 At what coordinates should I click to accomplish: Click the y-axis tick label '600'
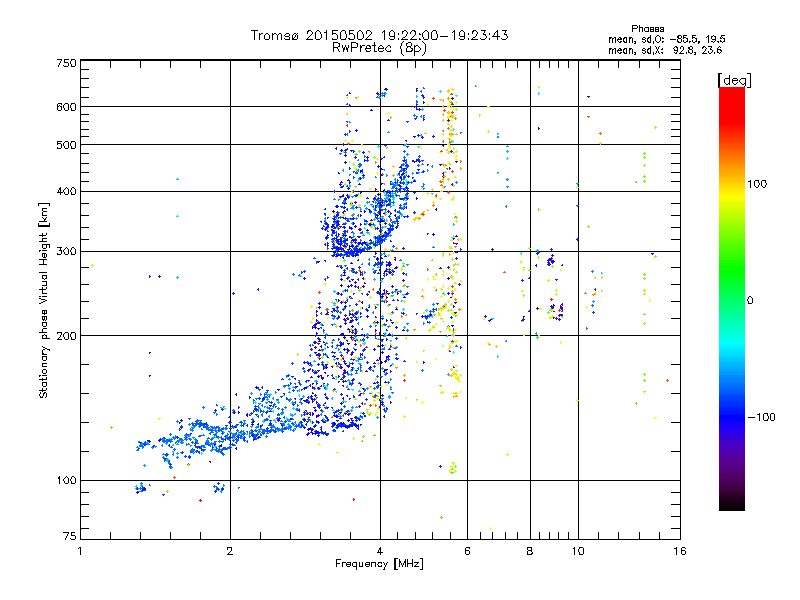66,107
